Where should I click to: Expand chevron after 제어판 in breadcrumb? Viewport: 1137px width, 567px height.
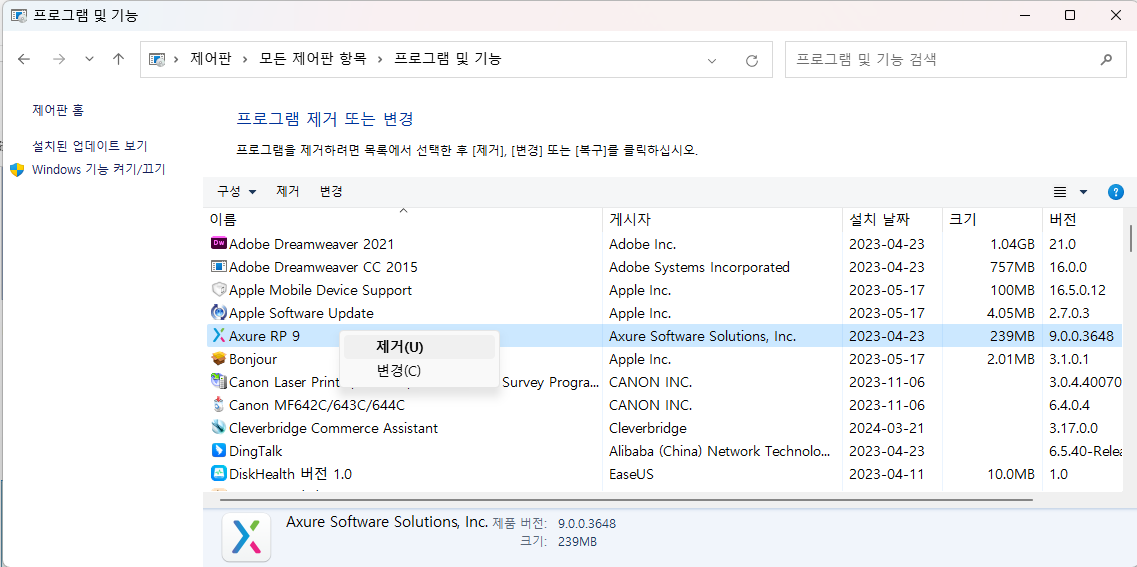[x=246, y=59]
